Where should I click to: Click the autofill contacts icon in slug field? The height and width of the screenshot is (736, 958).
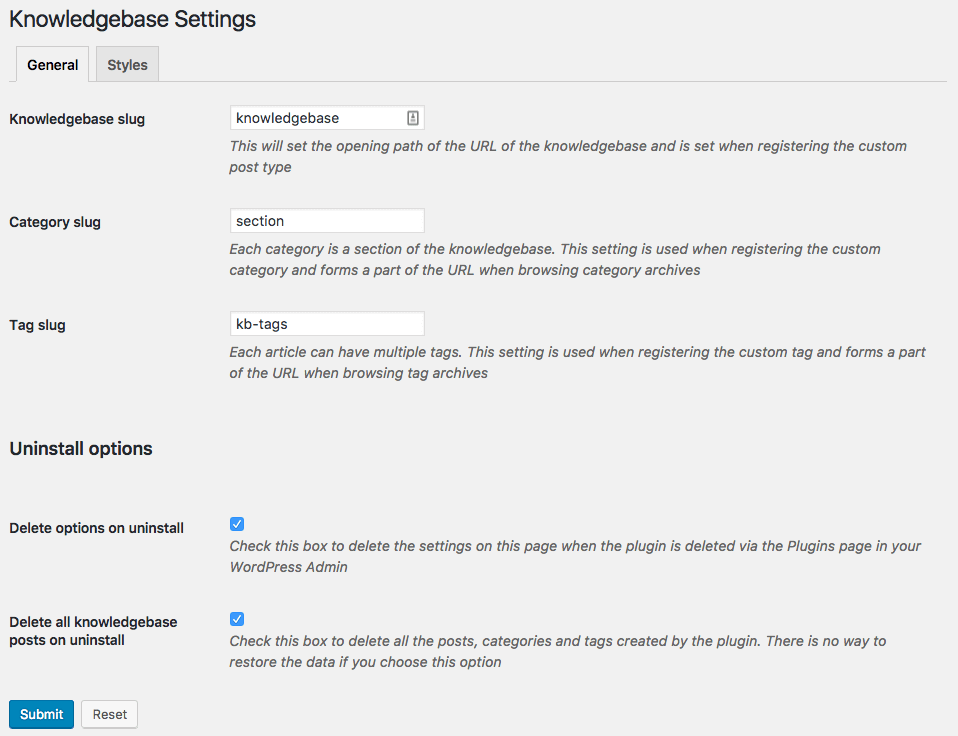click(413, 118)
